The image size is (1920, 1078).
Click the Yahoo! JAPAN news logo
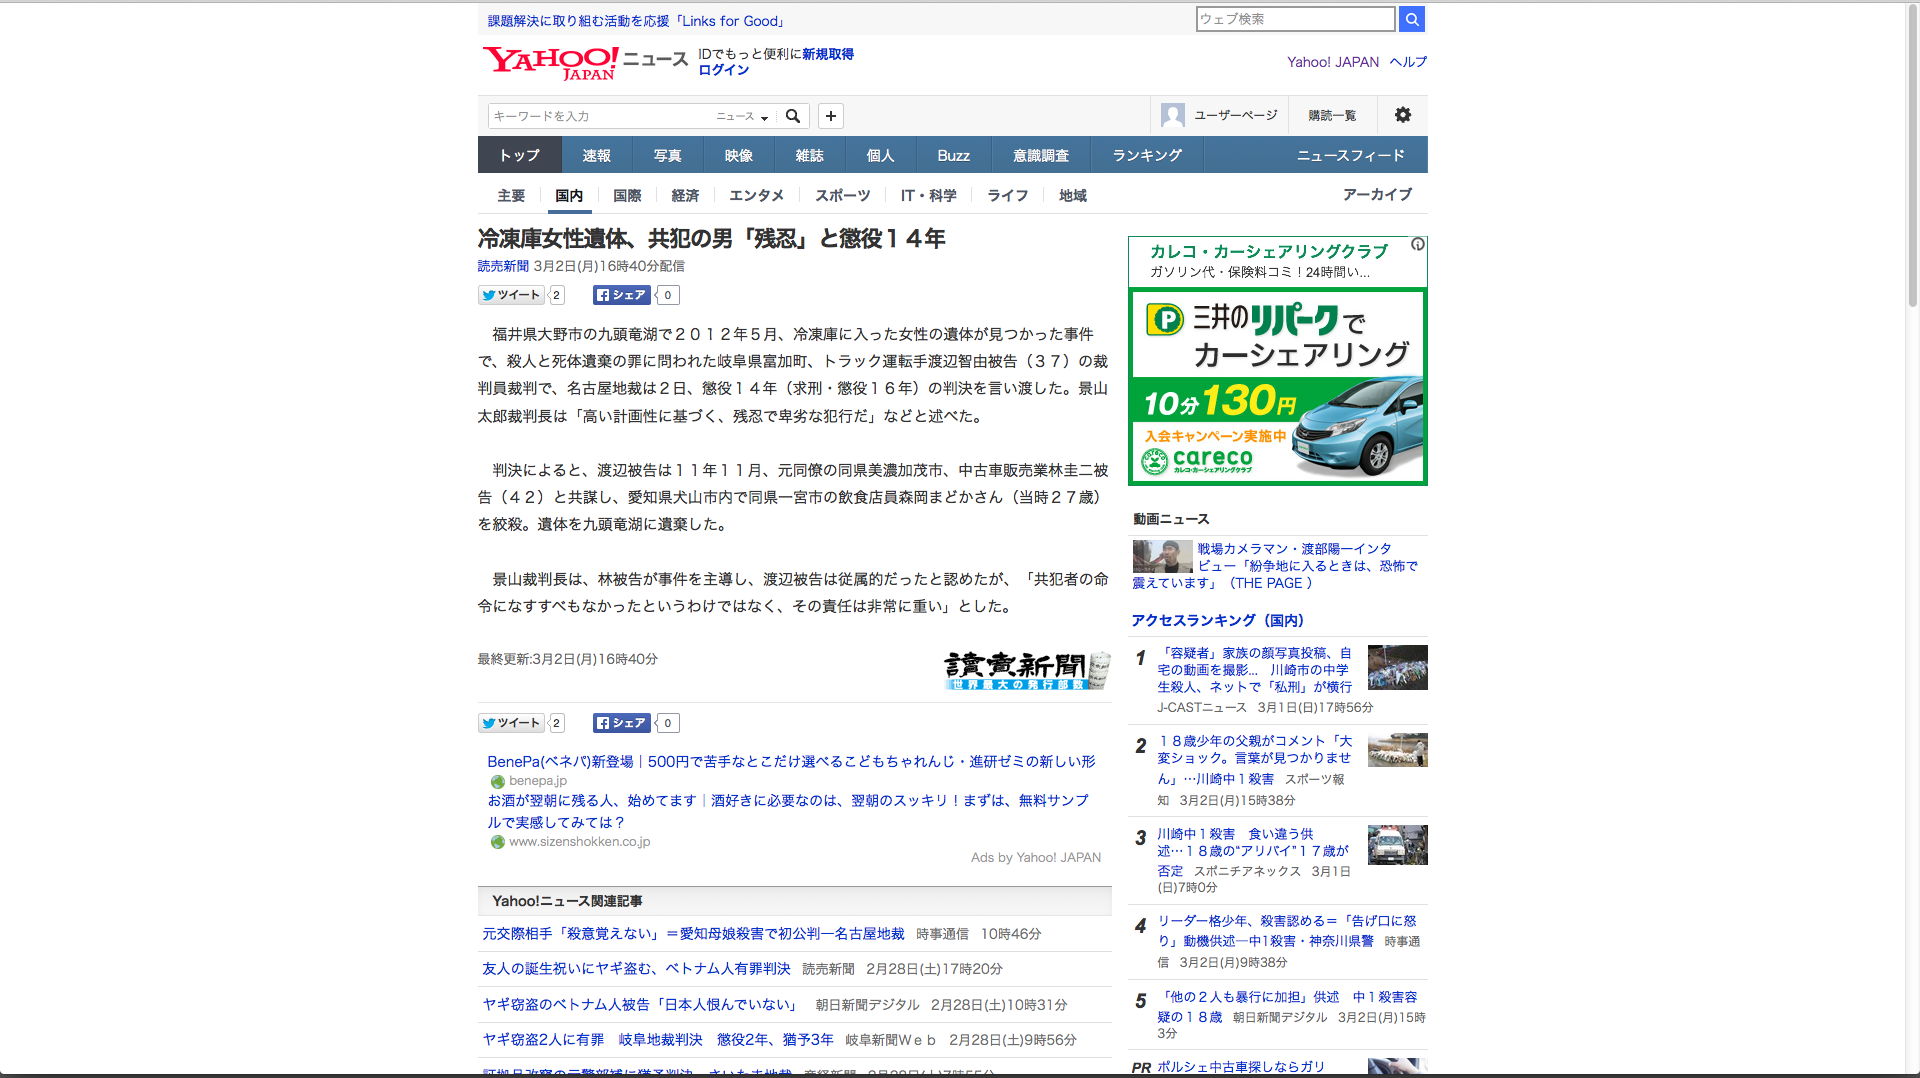(x=584, y=63)
